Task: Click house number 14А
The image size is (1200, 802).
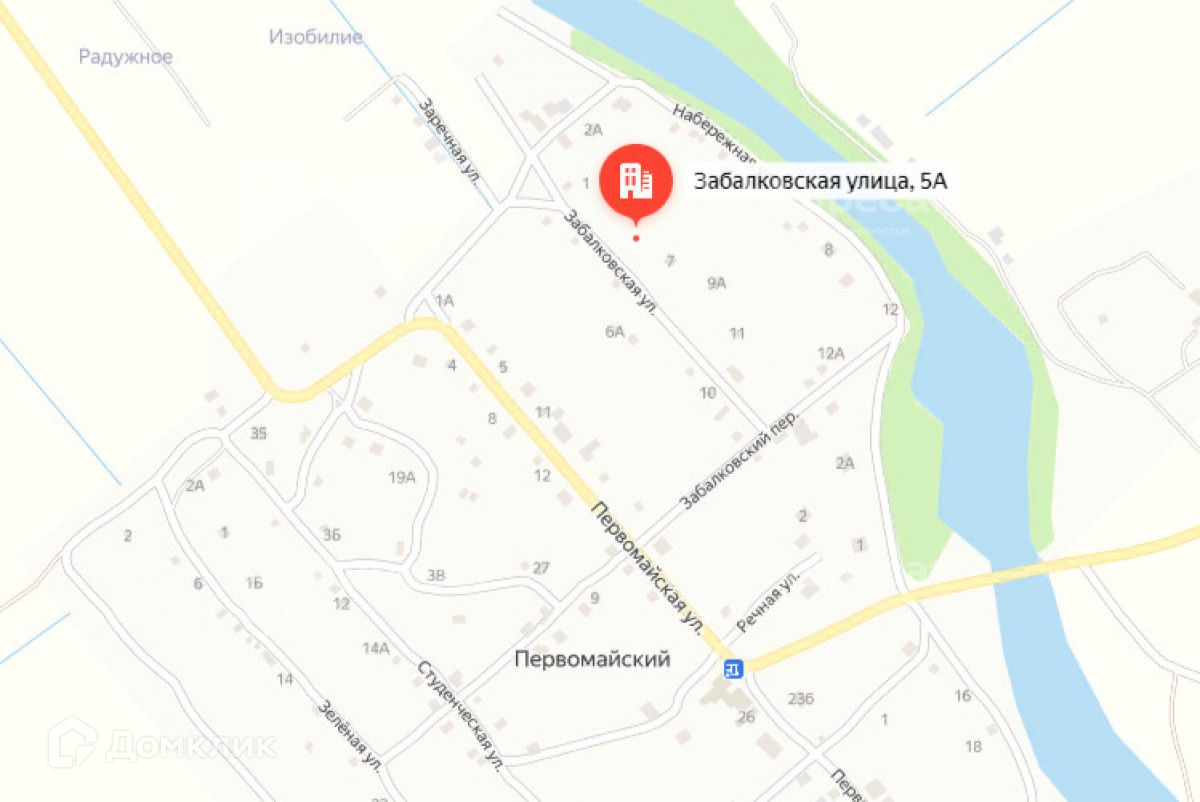Action: coord(376,648)
